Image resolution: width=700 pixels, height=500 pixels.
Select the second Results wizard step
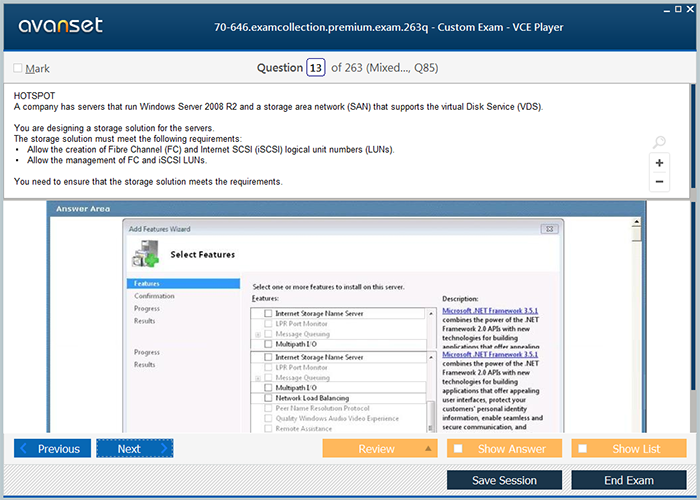[145, 365]
